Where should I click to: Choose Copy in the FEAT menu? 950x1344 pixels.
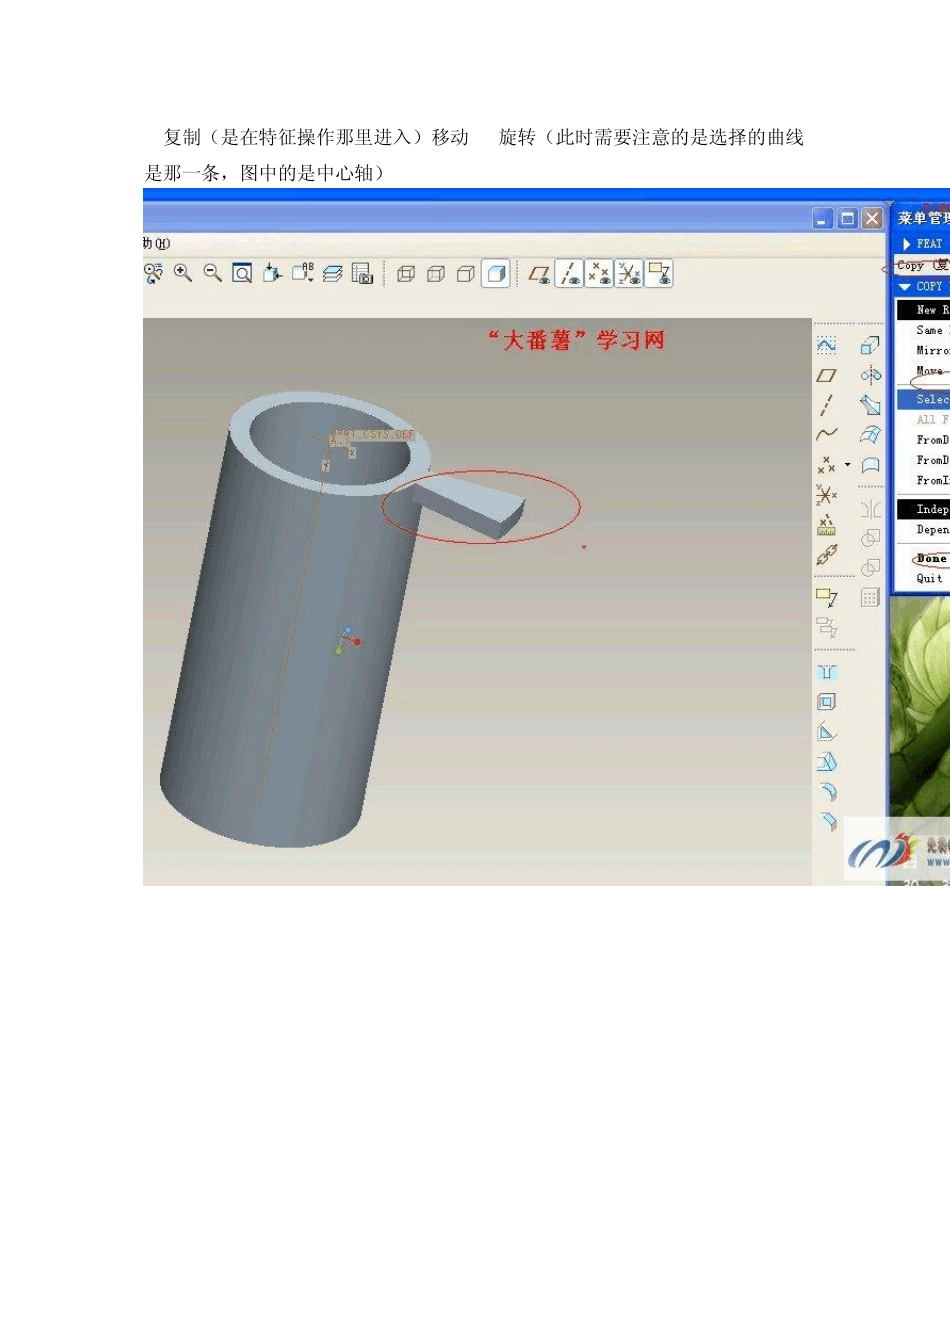922,265
